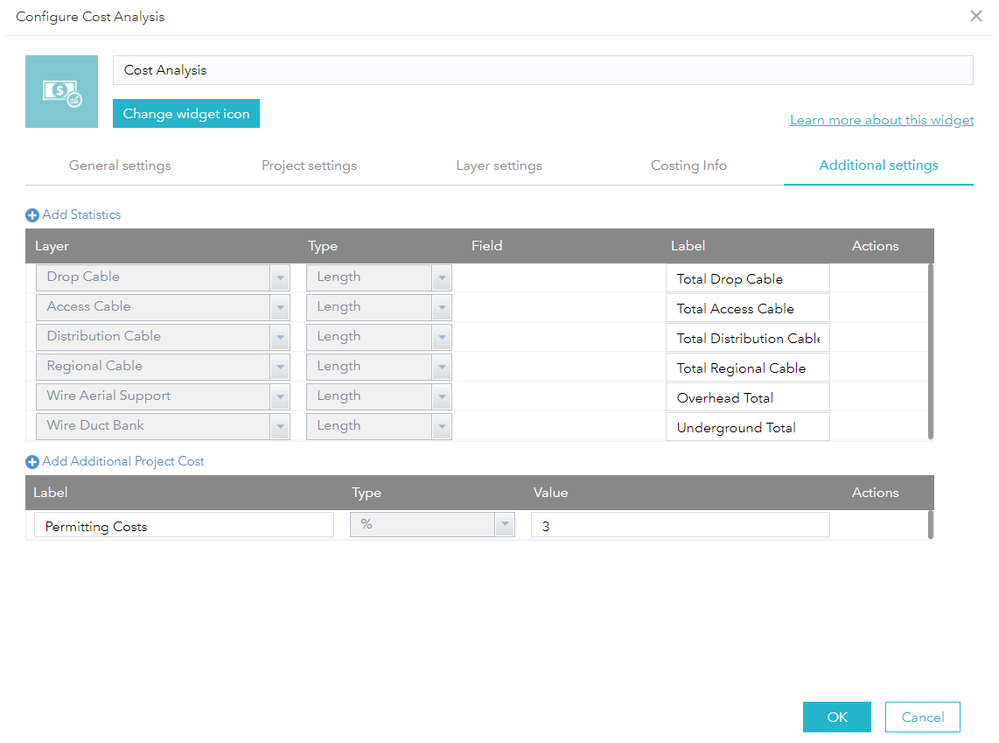Click the plus icon beside Add Additional Project Cost
The width and height of the screenshot is (999, 743).
click(32, 462)
